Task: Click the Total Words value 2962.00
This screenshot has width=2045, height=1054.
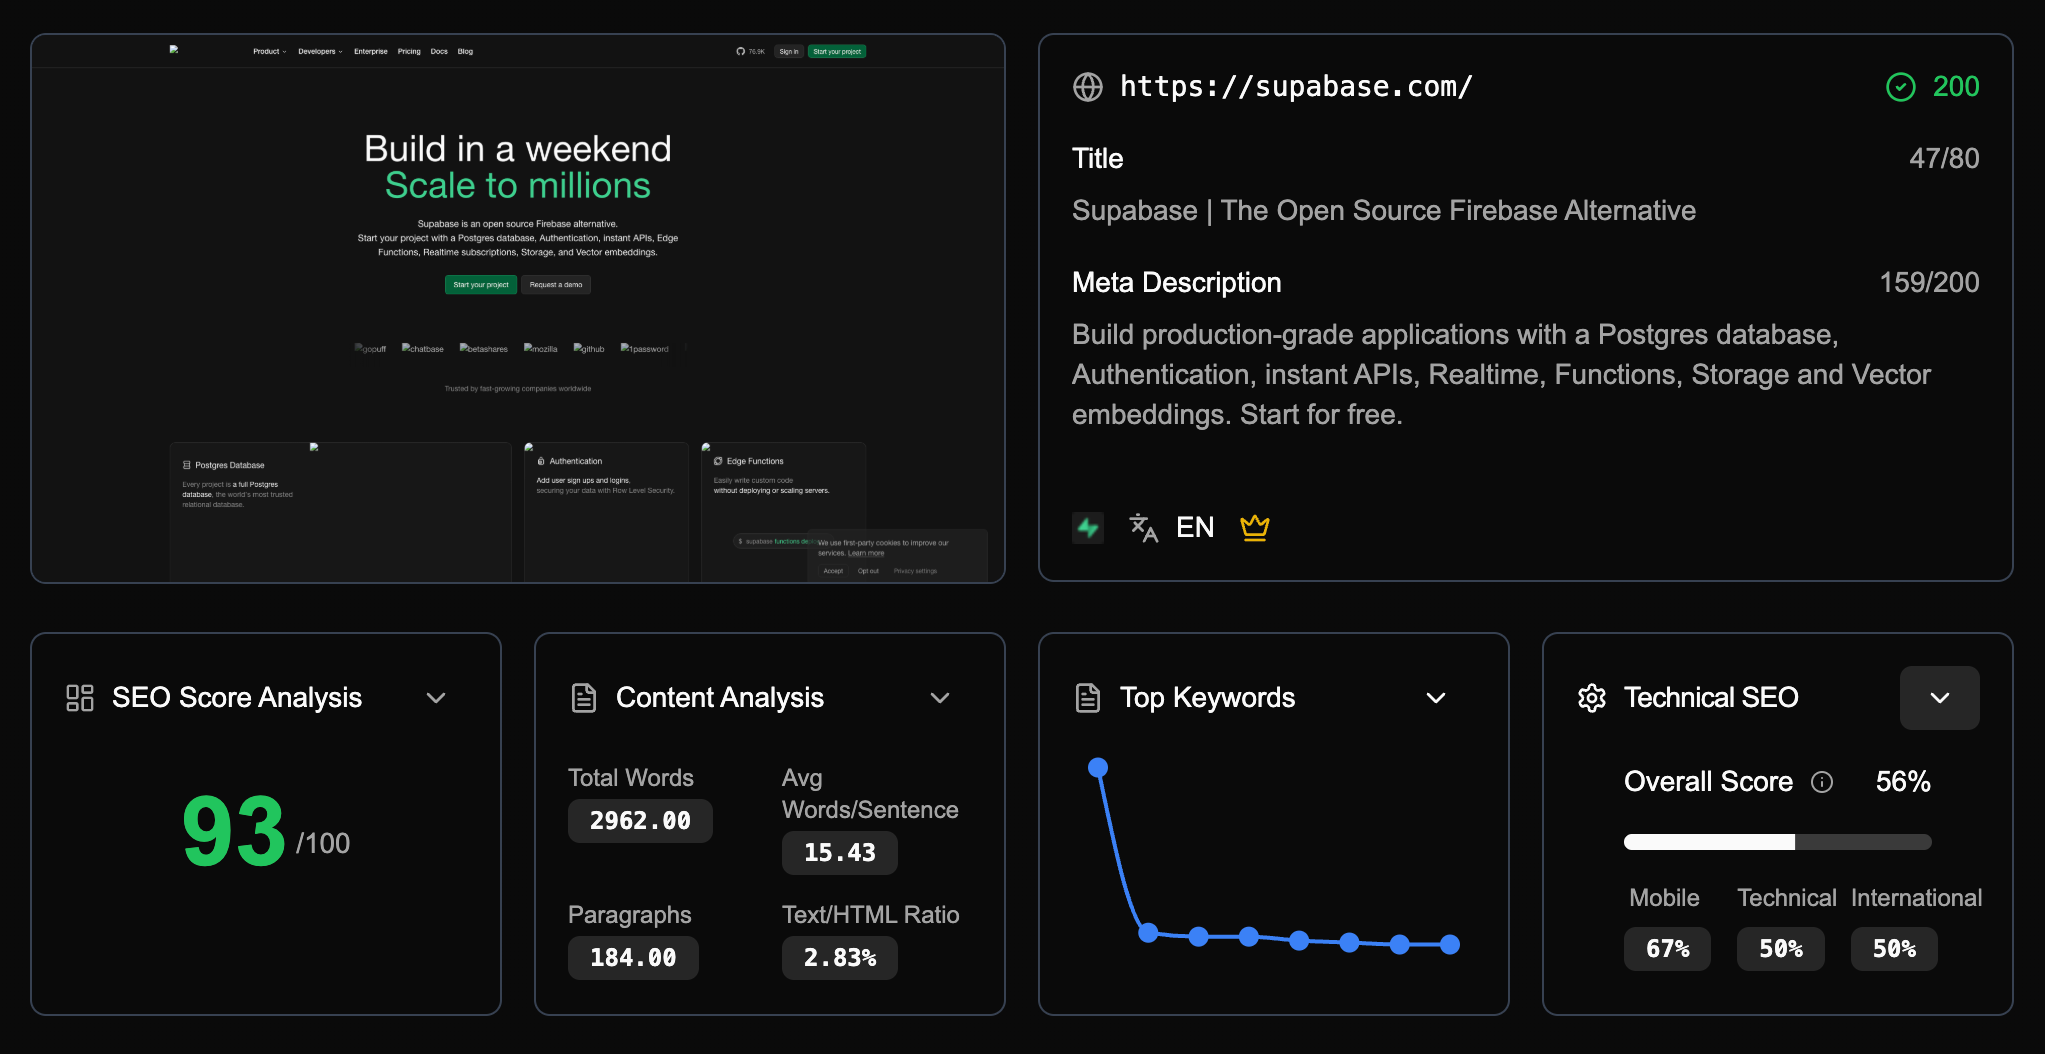Action: click(640, 821)
